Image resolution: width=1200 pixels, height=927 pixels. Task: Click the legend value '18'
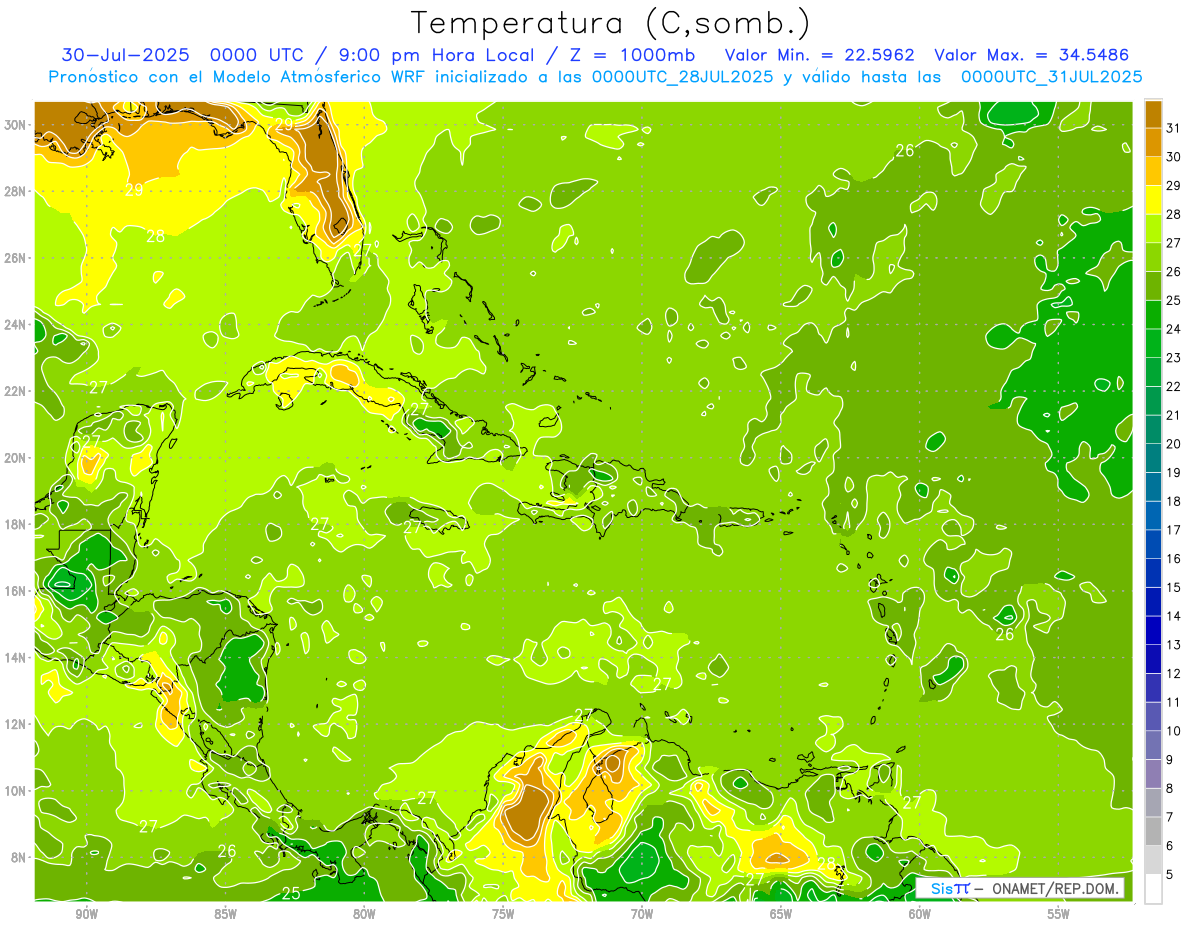tap(1173, 501)
